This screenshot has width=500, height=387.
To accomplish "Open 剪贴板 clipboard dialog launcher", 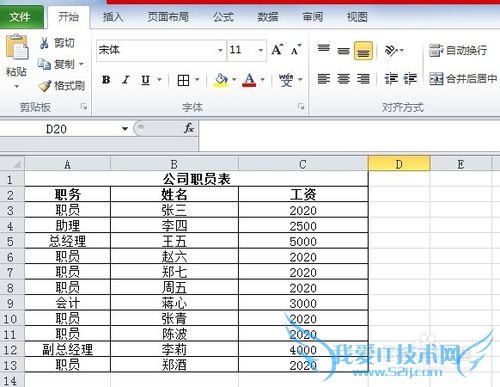I will (84, 107).
